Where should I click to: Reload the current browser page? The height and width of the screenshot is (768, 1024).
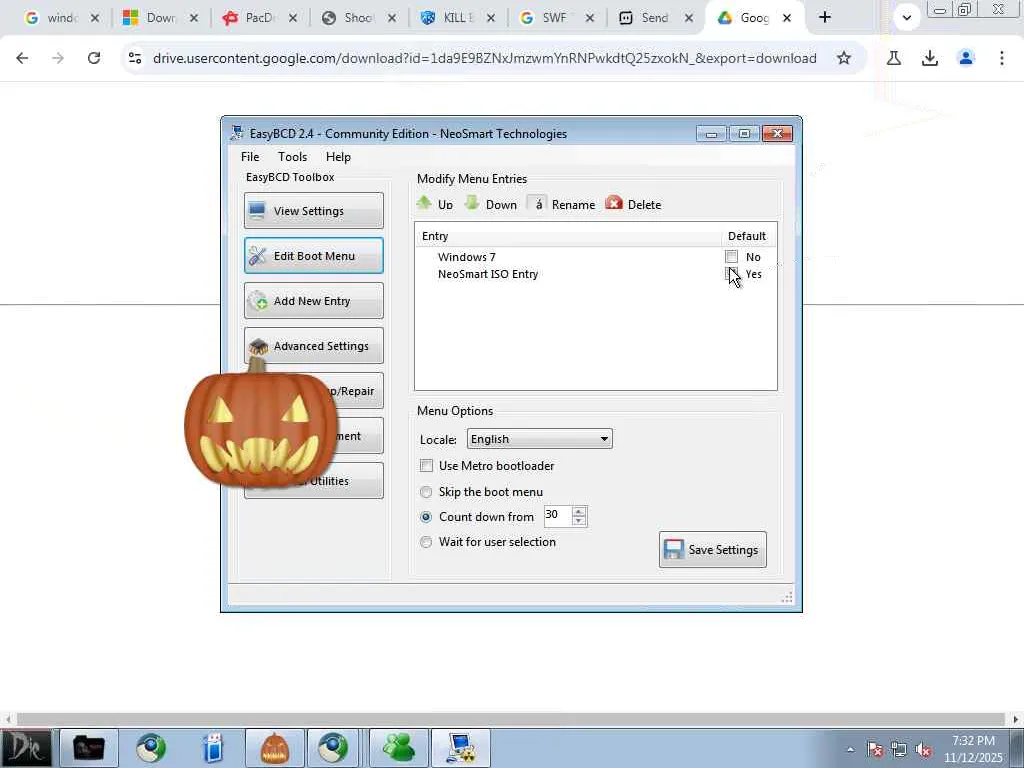94,58
